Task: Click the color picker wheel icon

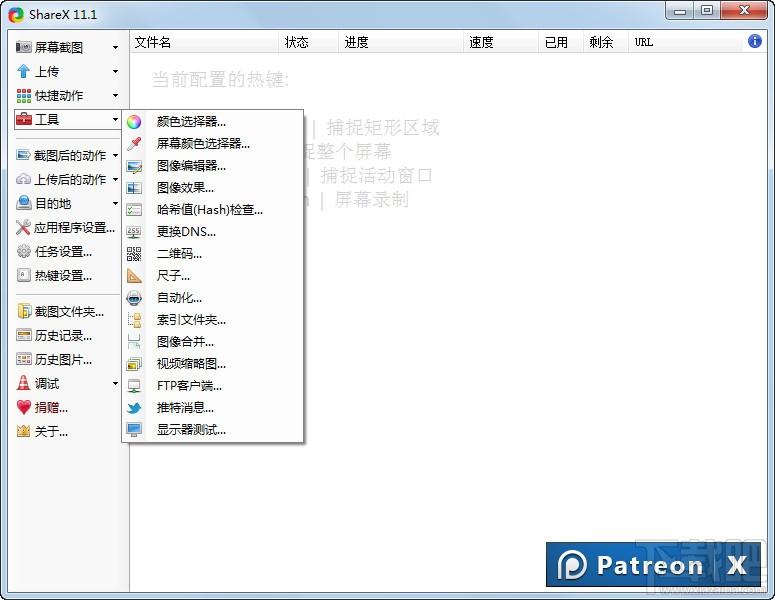Action: pos(134,122)
